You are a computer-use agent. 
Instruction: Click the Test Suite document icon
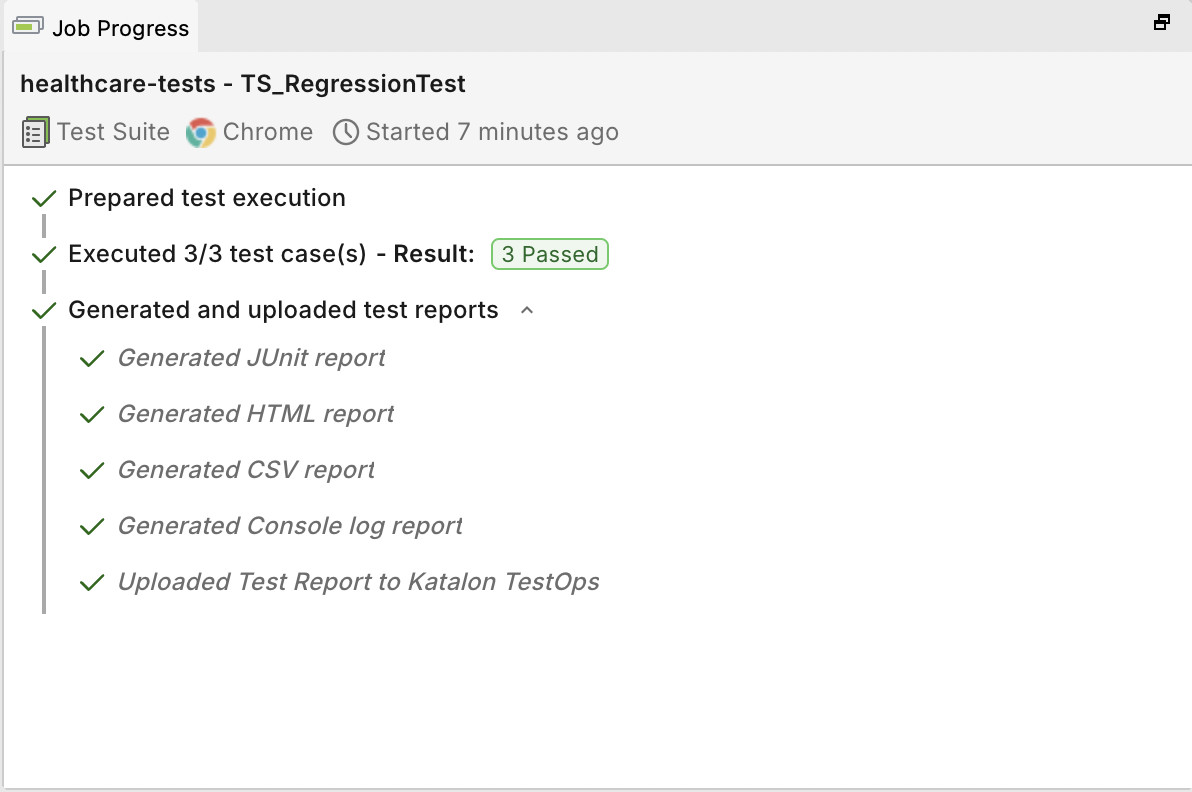click(35, 132)
